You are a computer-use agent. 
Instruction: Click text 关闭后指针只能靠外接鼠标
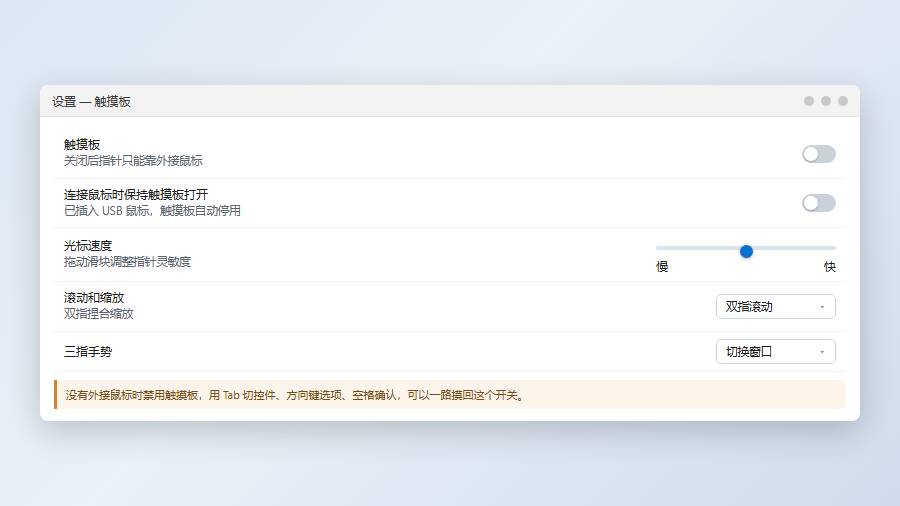point(133,161)
